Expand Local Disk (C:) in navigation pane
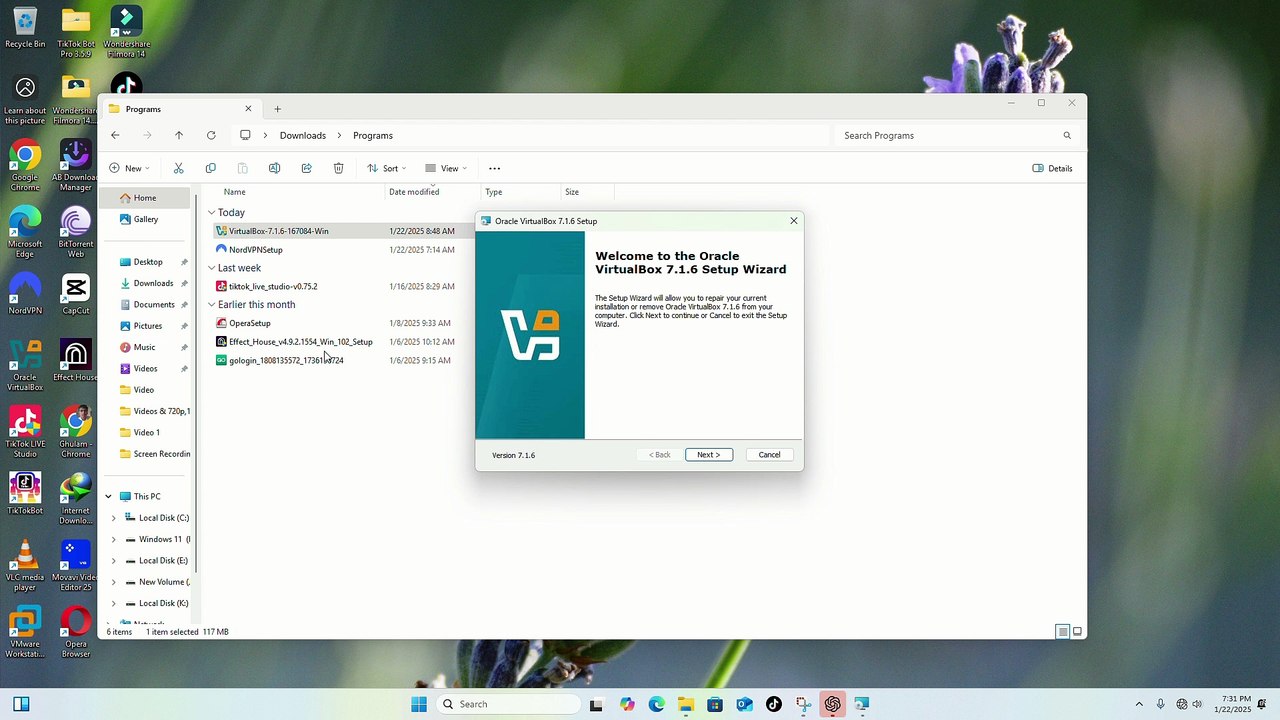Viewport: 1280px width, 720px height. (113, 518)
